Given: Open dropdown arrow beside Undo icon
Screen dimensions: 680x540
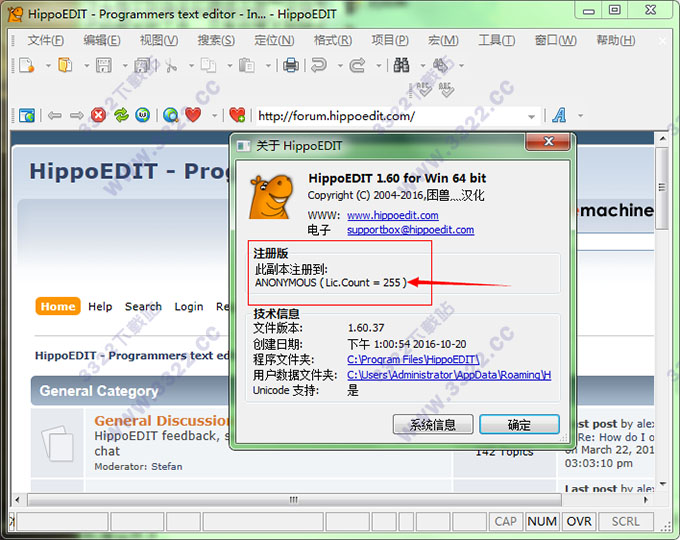Looking at the screenshot, I should click(340, 66).
